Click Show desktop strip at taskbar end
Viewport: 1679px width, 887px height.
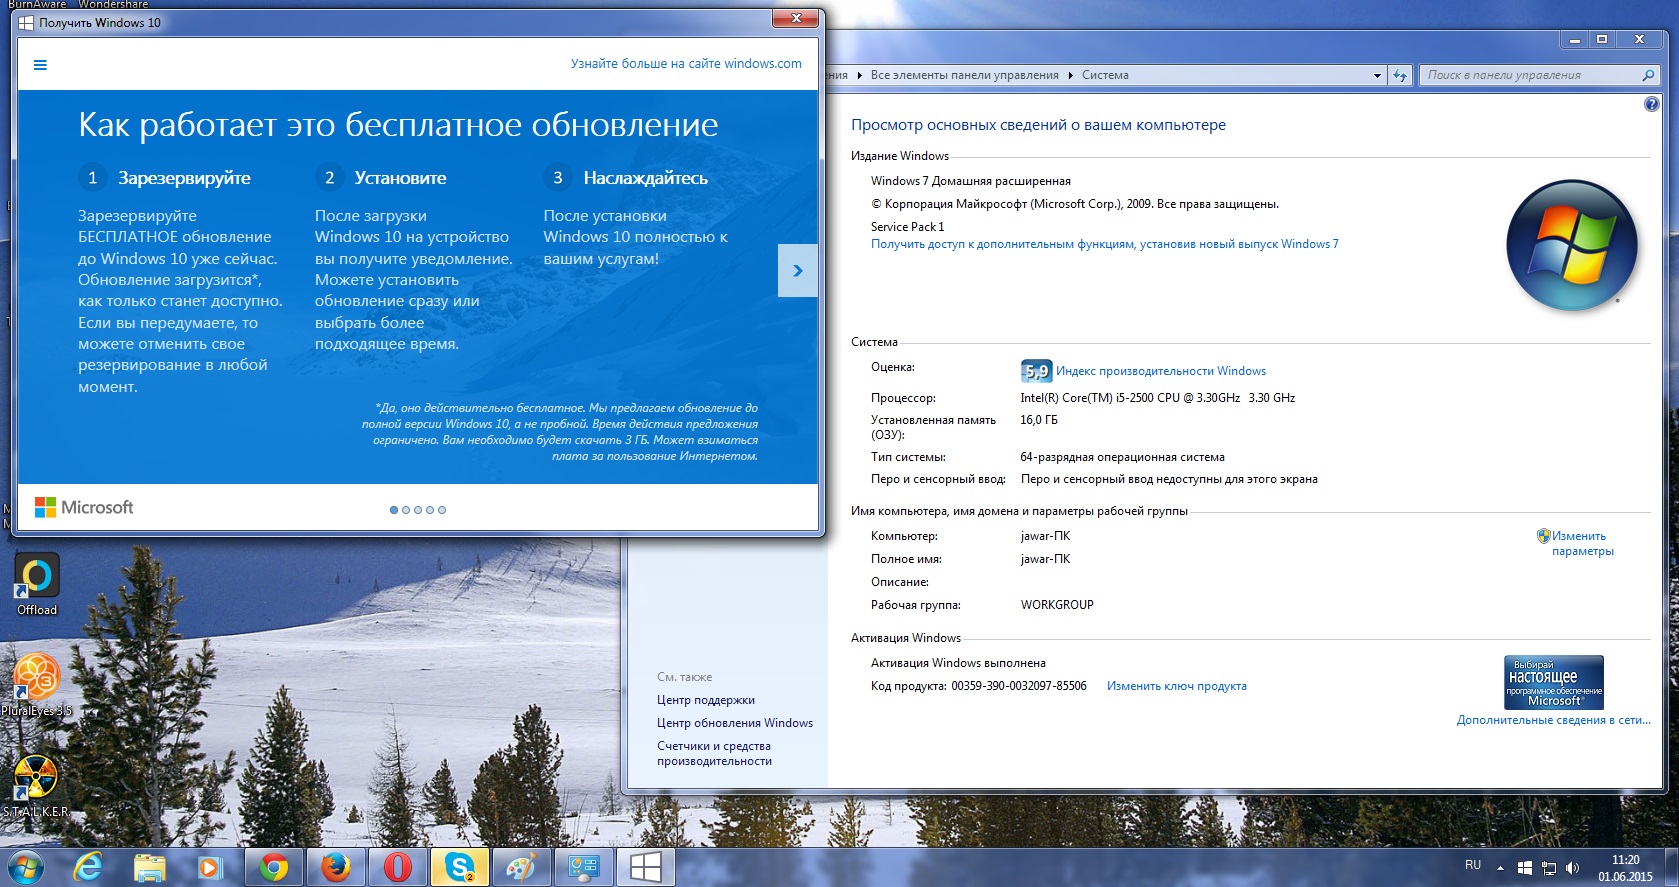(1671, 868)
